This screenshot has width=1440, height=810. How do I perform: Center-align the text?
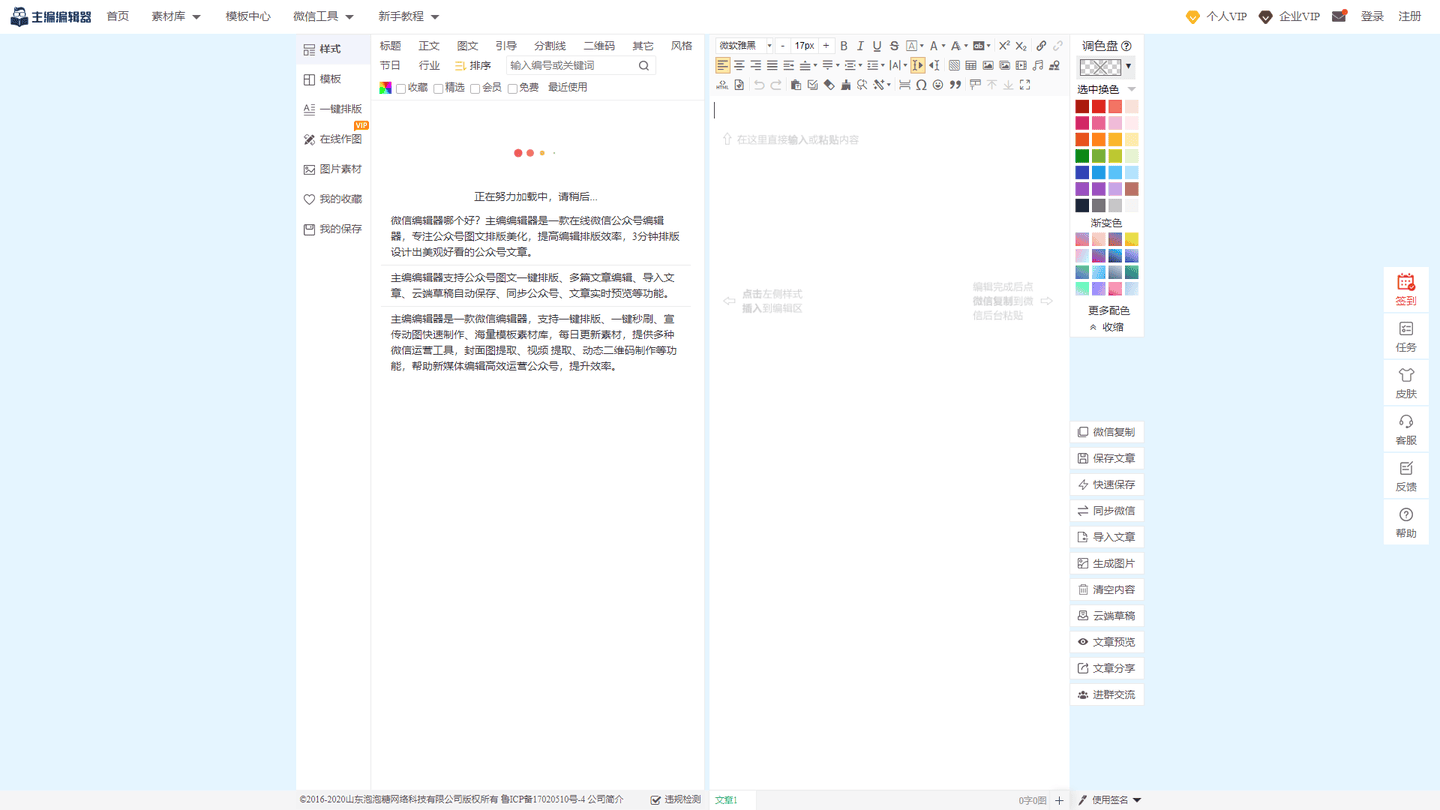point(739,65)
